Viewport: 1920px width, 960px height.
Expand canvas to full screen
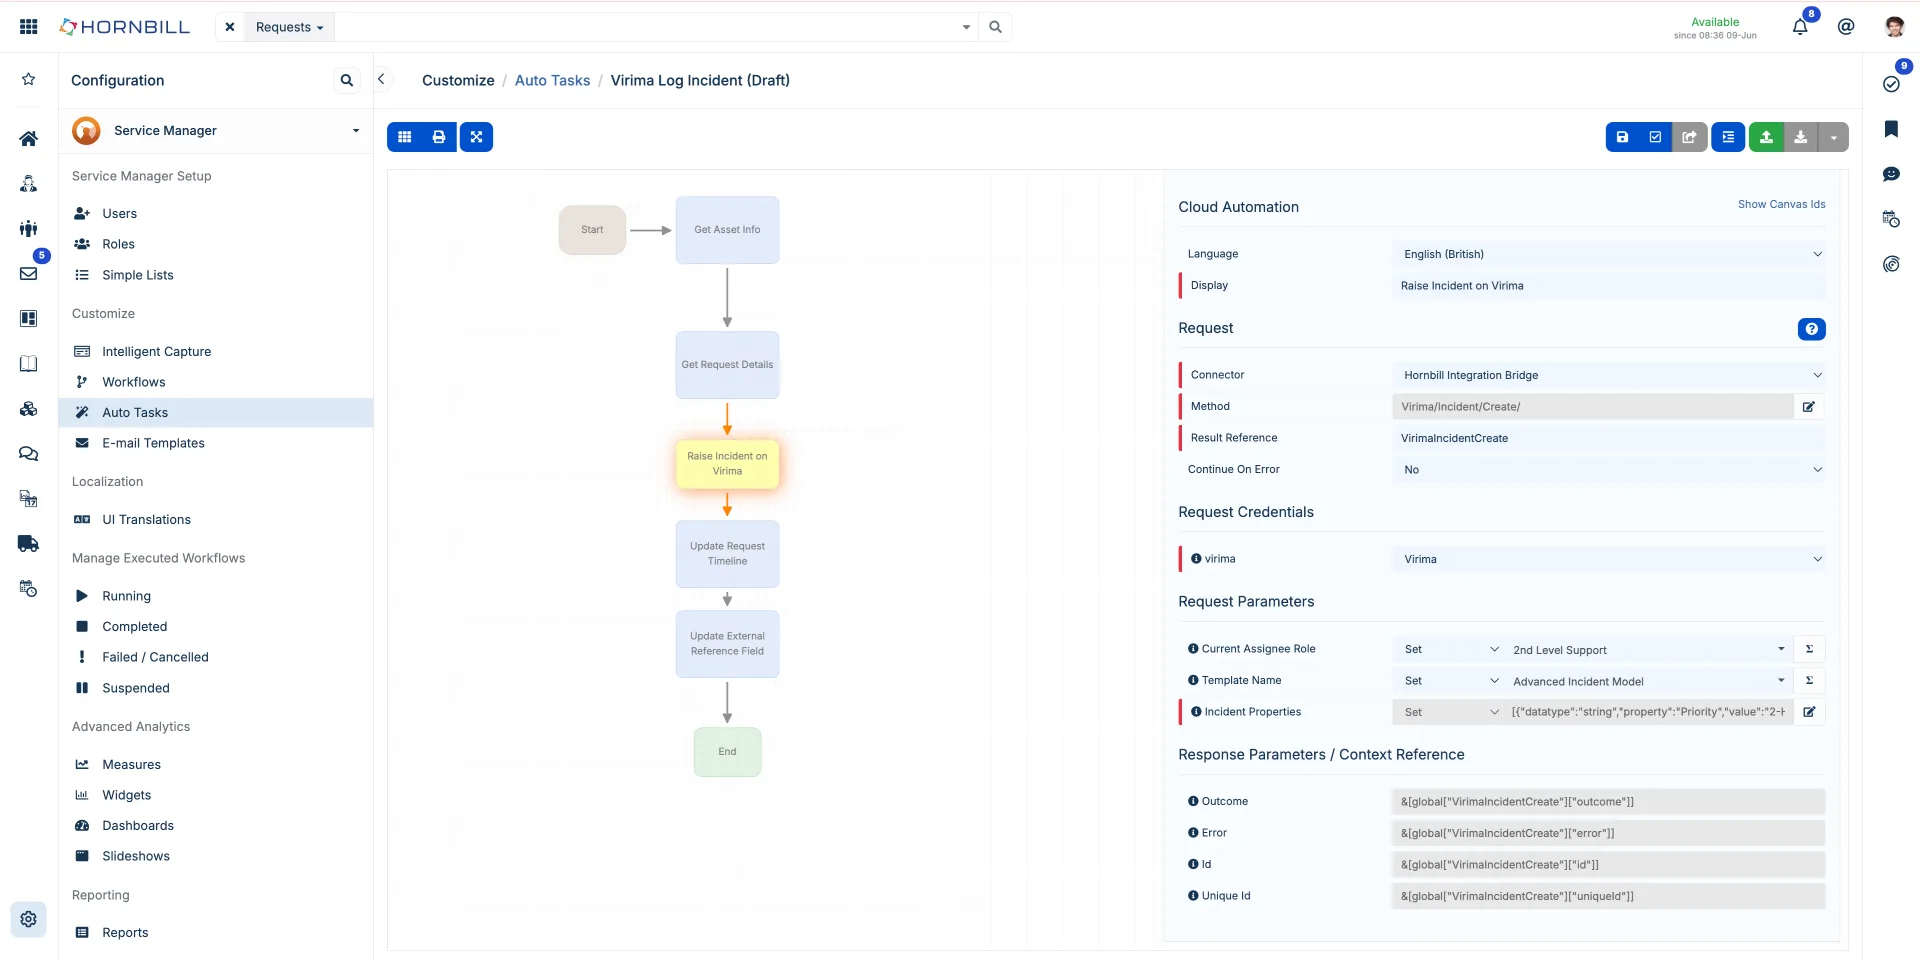477,137
